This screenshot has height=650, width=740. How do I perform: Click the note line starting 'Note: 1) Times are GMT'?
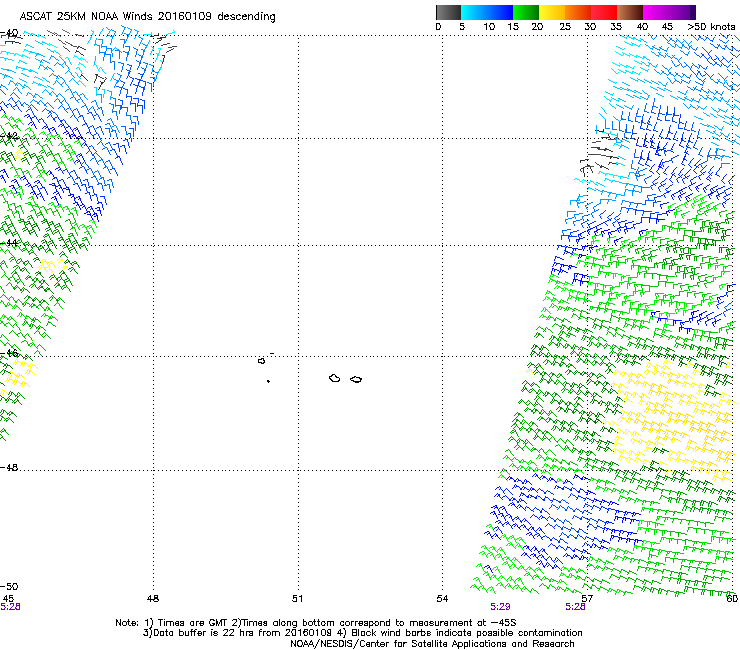[x=316, y=623]
